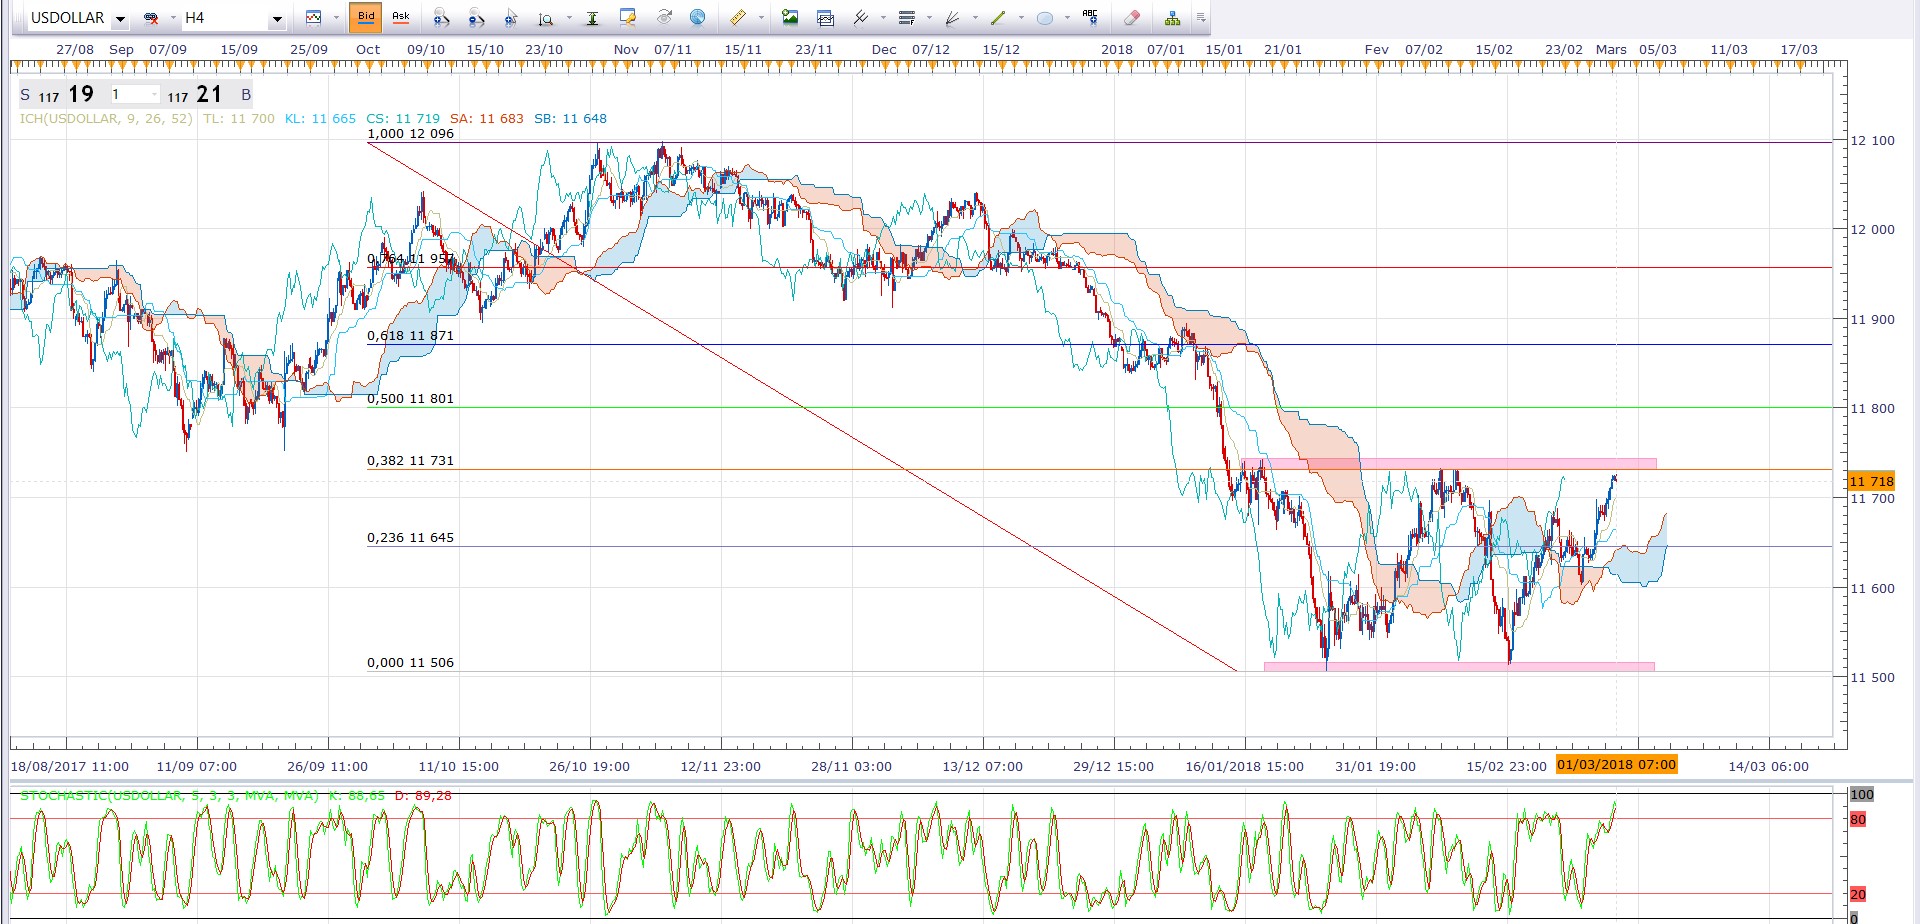Click the B buy price 117 21
The width and height of the screenshot is (1920, 924).
click(x=210, y=95)
